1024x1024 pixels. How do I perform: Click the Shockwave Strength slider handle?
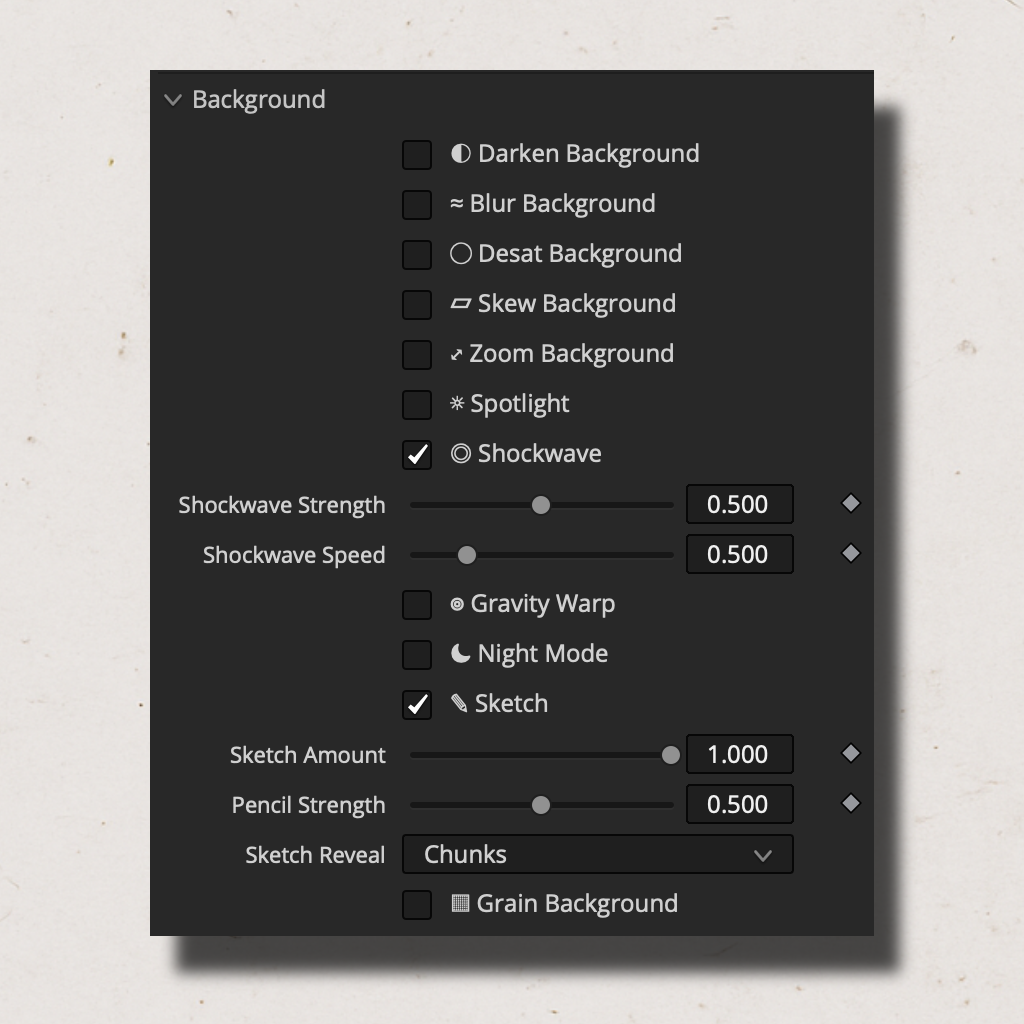(x=541, y=505)
